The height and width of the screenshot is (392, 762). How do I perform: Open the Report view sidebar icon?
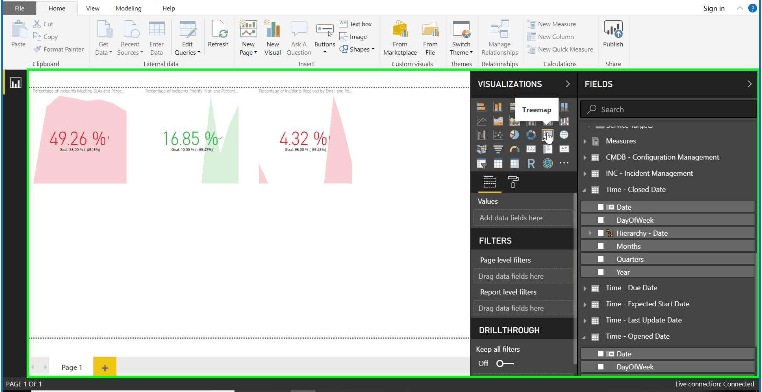[x=16, y=83]
